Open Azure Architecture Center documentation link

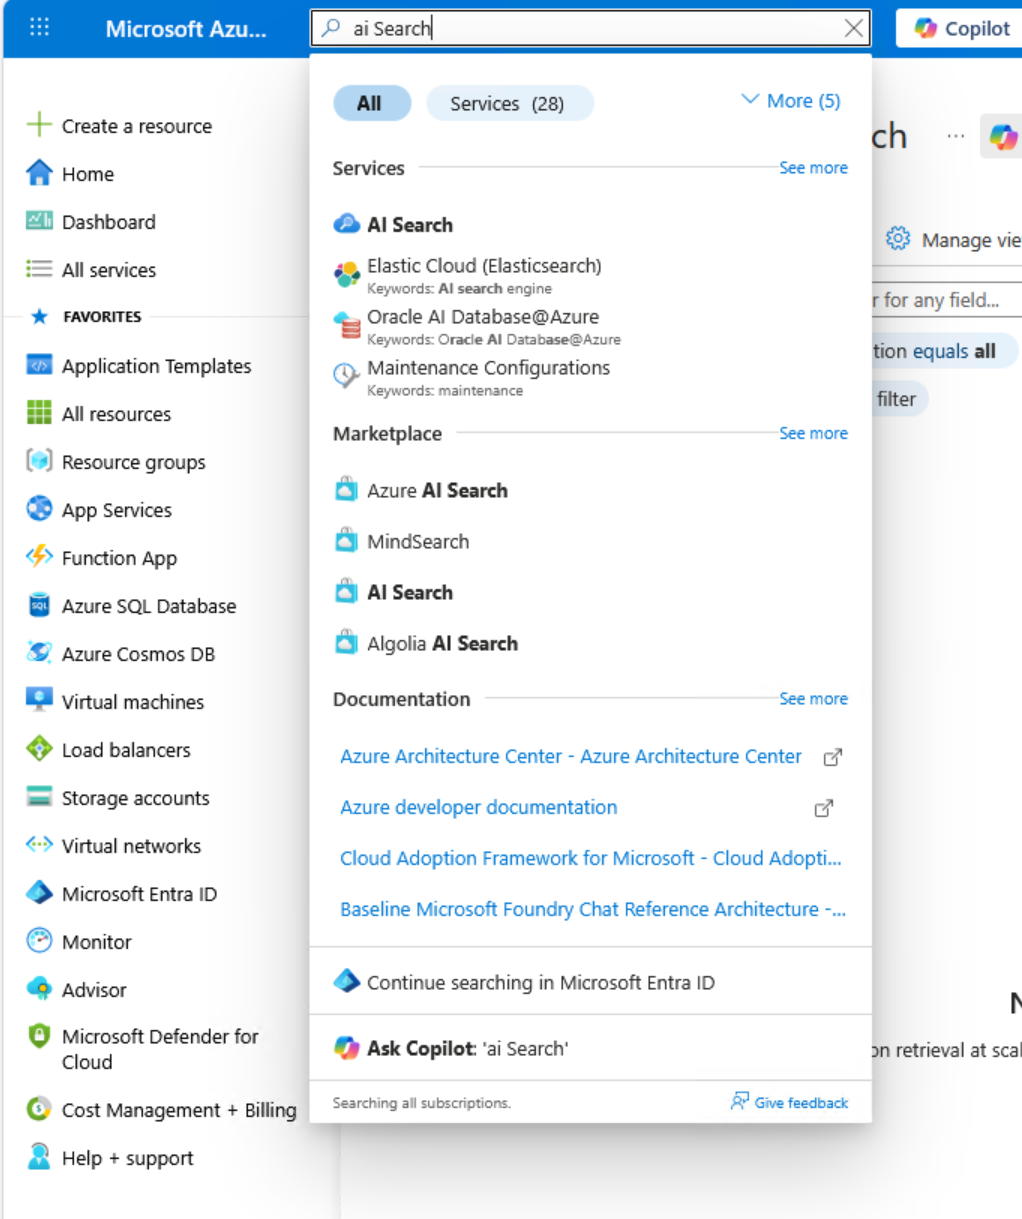[x=570, y=756]
